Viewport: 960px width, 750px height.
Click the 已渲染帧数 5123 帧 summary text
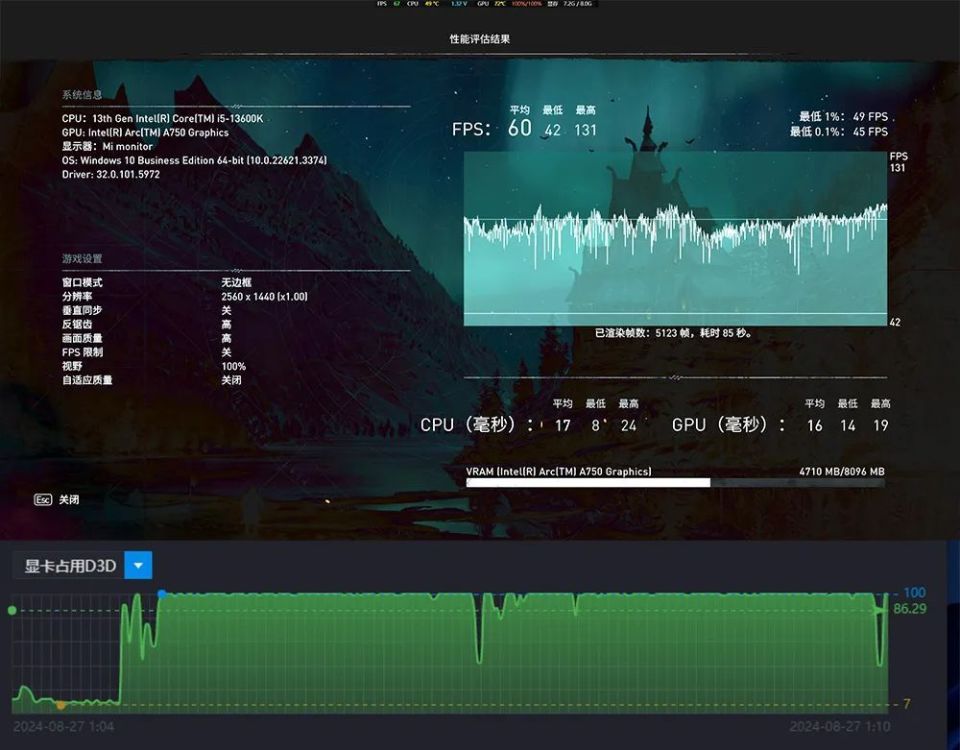674,333
